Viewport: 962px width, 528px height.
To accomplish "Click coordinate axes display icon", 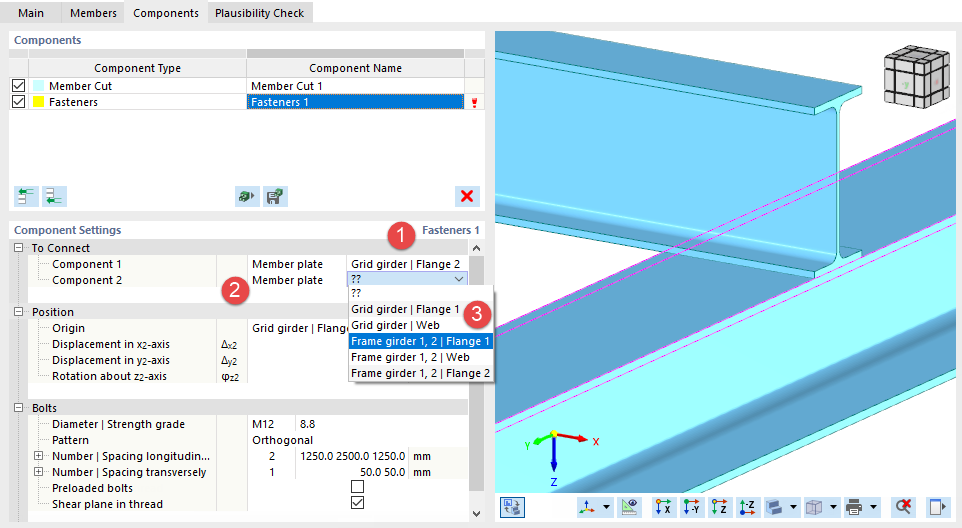I will point(587,507).
